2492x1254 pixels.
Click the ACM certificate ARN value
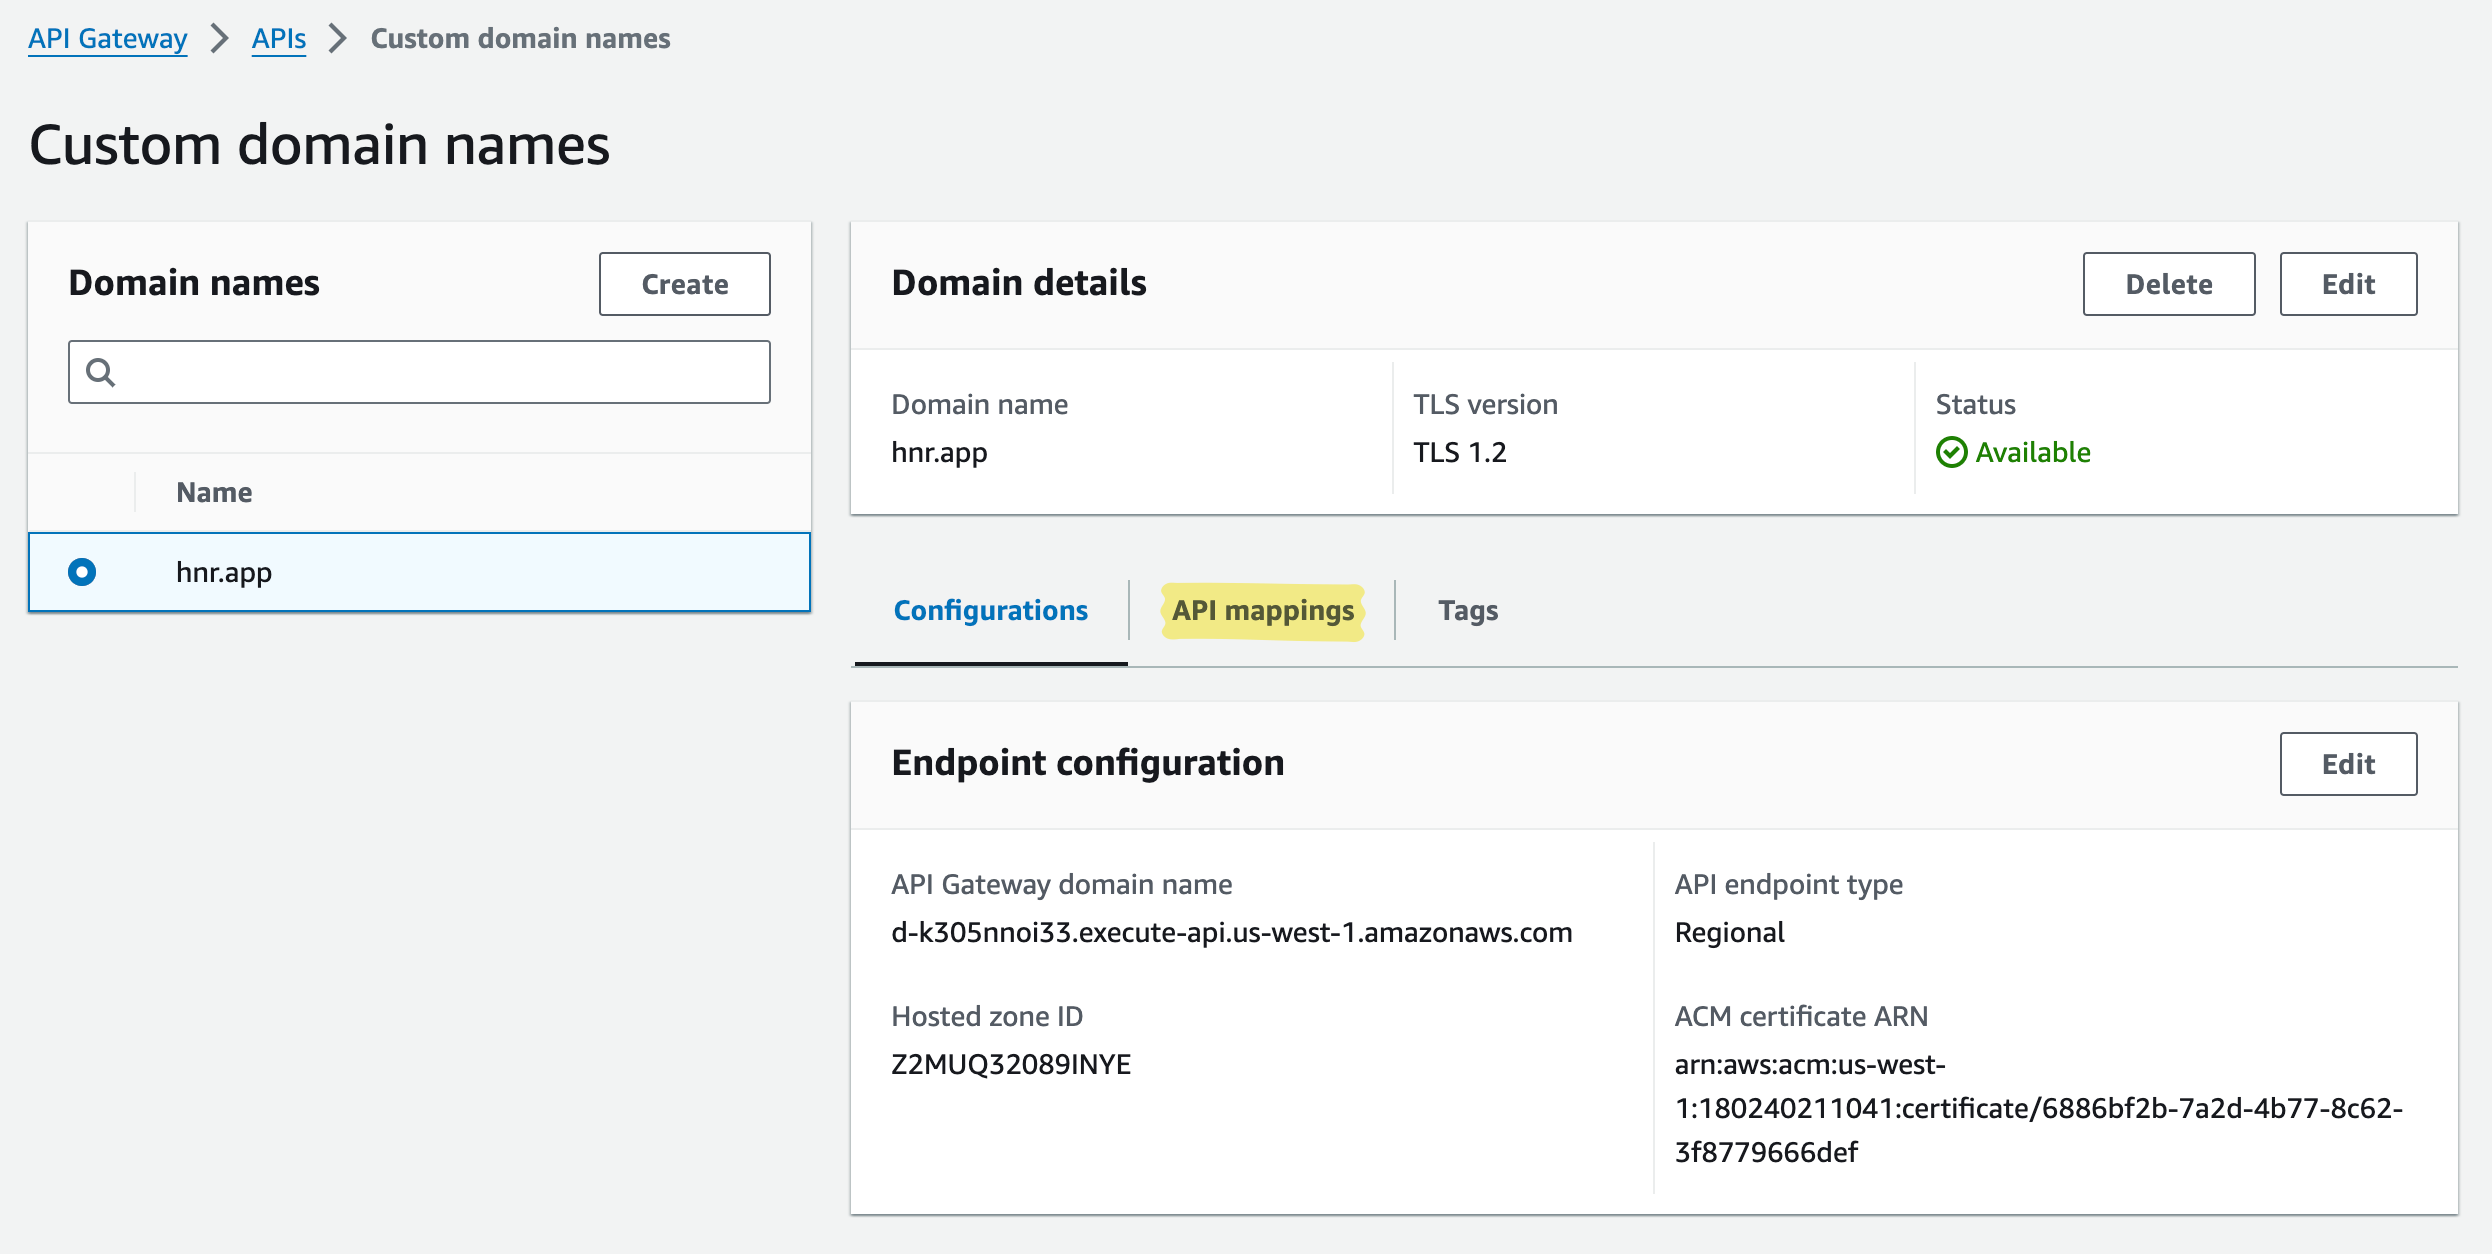point(2039,1108)
